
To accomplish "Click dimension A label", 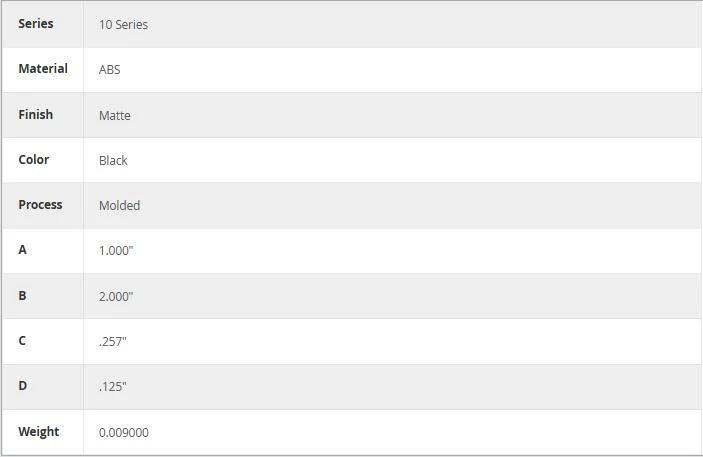I will click(x=22, y=249).
